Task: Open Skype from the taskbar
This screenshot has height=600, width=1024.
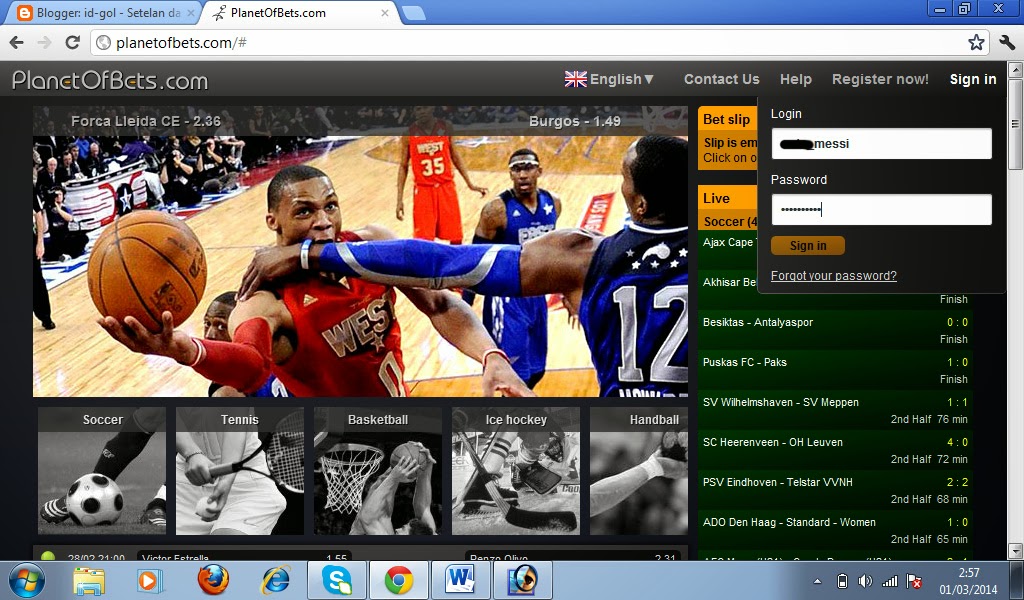Action: 336,580
